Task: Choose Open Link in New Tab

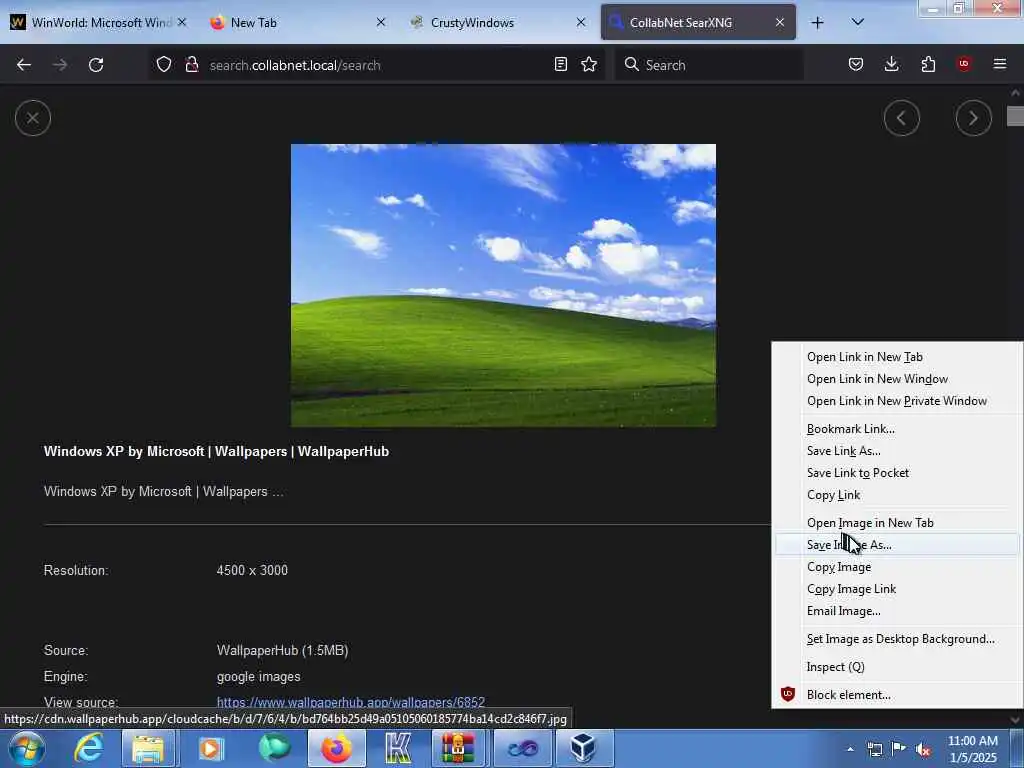Action: [x=865, y=357]
